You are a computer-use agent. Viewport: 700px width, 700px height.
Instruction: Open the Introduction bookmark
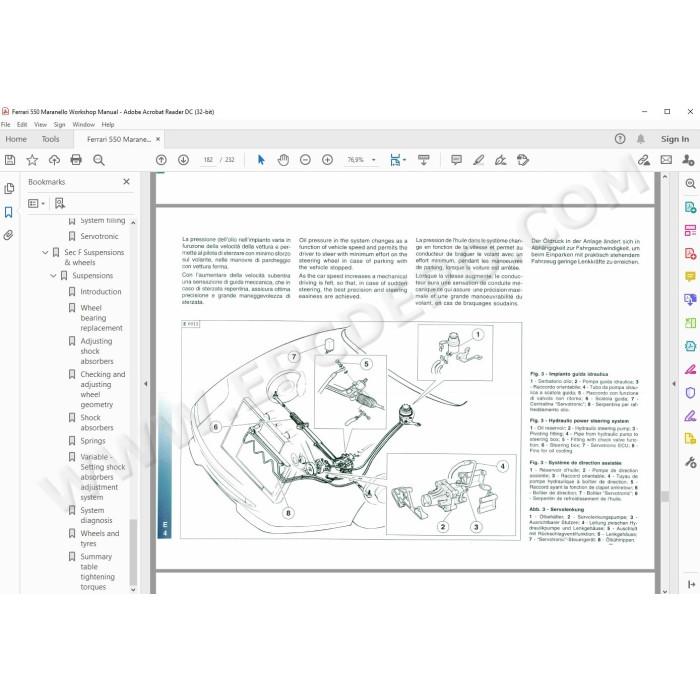pyautogui.click(x=100, y=292)
